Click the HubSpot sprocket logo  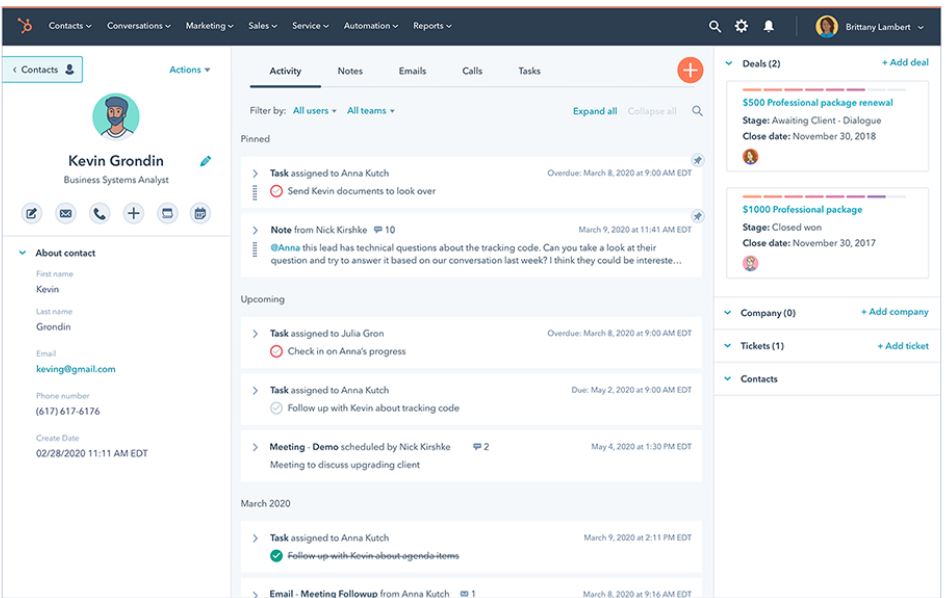25,25
